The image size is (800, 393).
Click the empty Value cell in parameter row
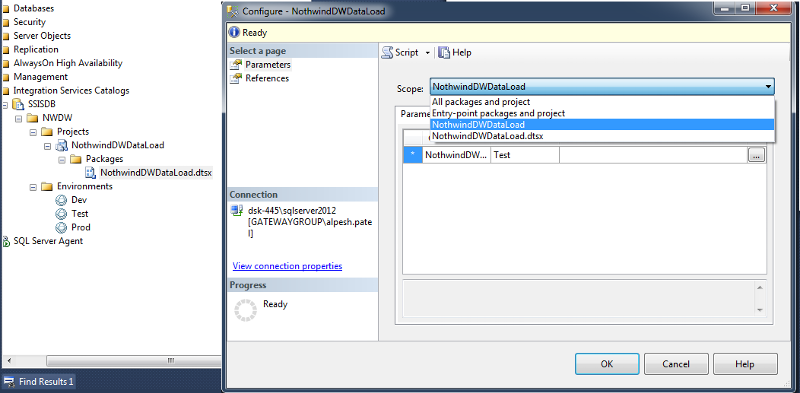click(654, 155)
